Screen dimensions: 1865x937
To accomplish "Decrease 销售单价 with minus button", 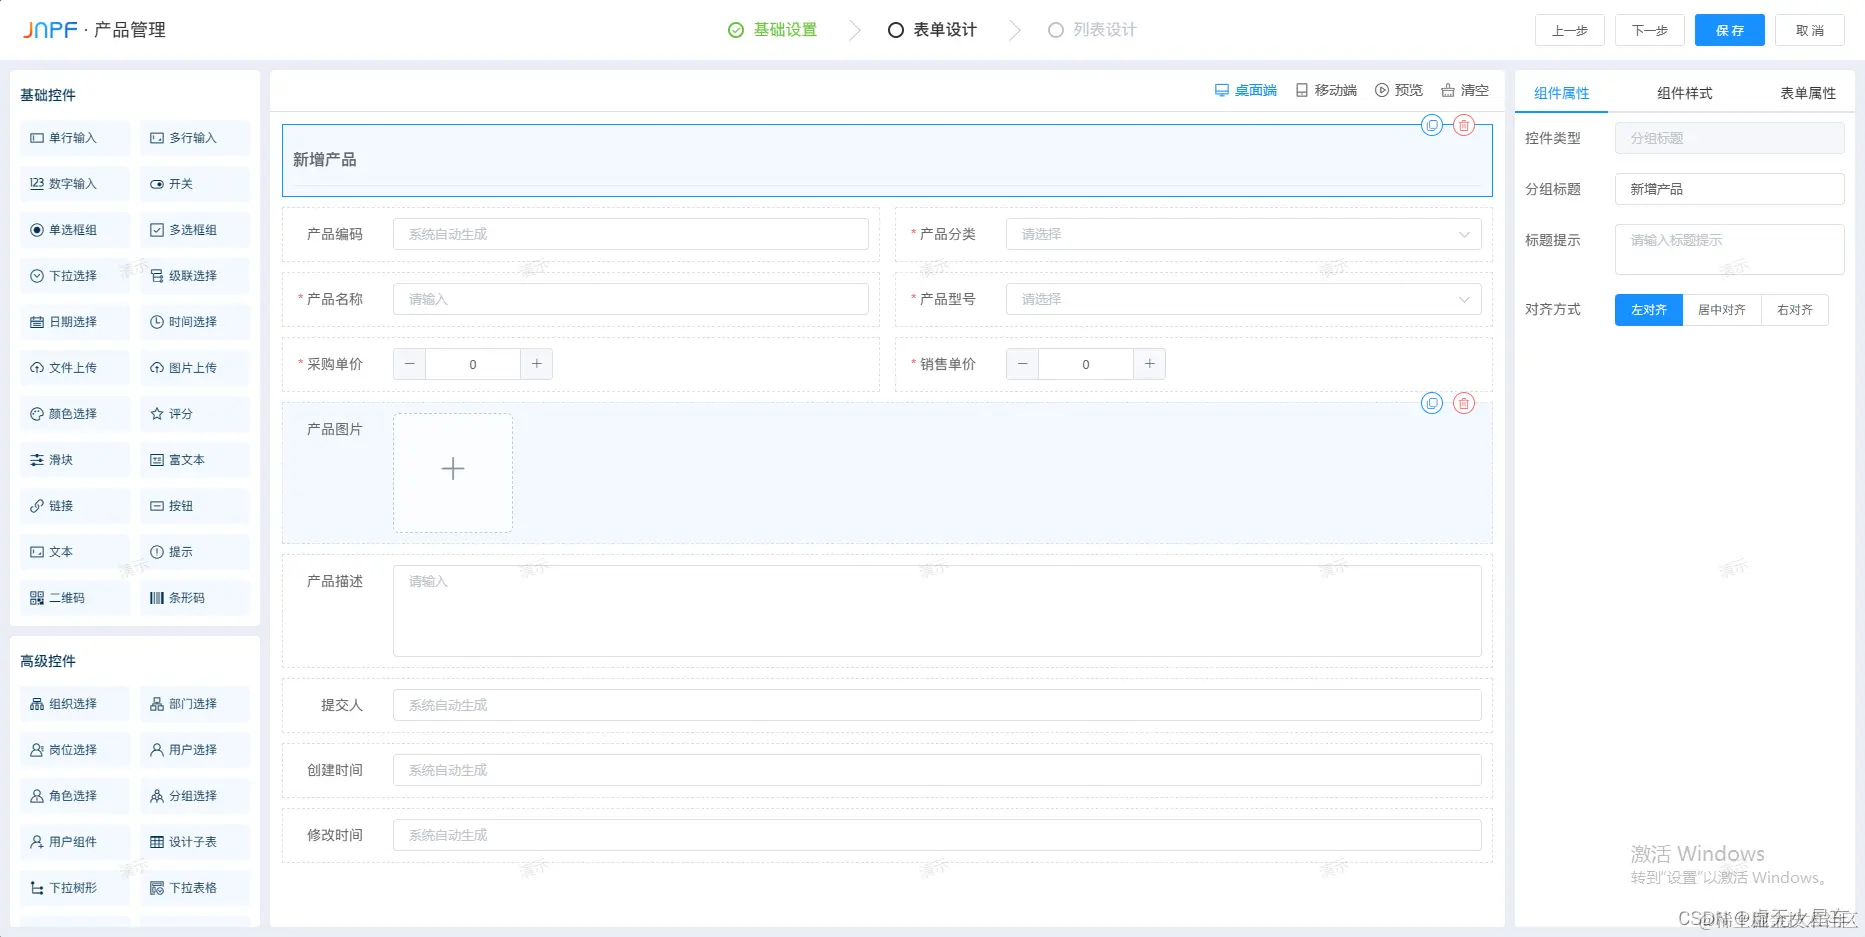I will click(x=1022, y=364).
